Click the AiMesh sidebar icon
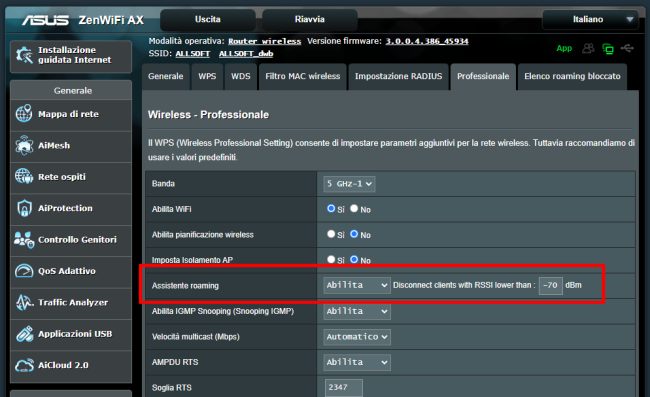 (x=24, y=145)
